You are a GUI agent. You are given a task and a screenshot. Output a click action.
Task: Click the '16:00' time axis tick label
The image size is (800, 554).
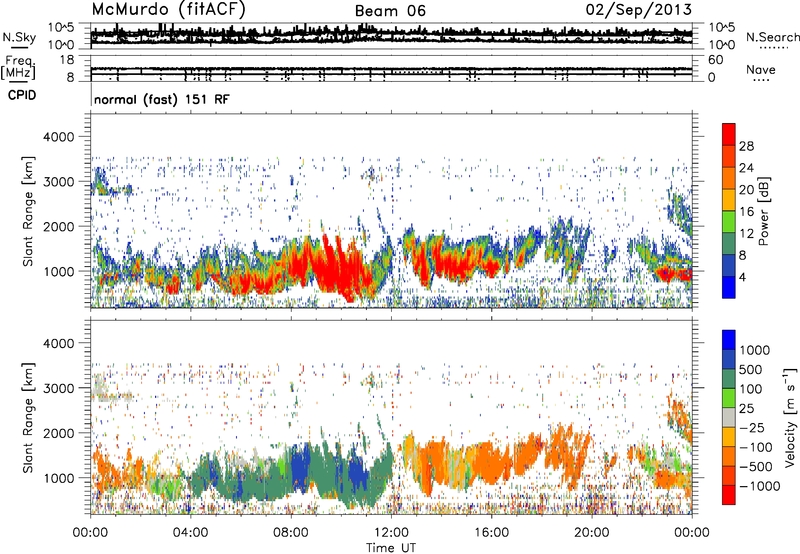pyautogui.click(x=491, y=533)
